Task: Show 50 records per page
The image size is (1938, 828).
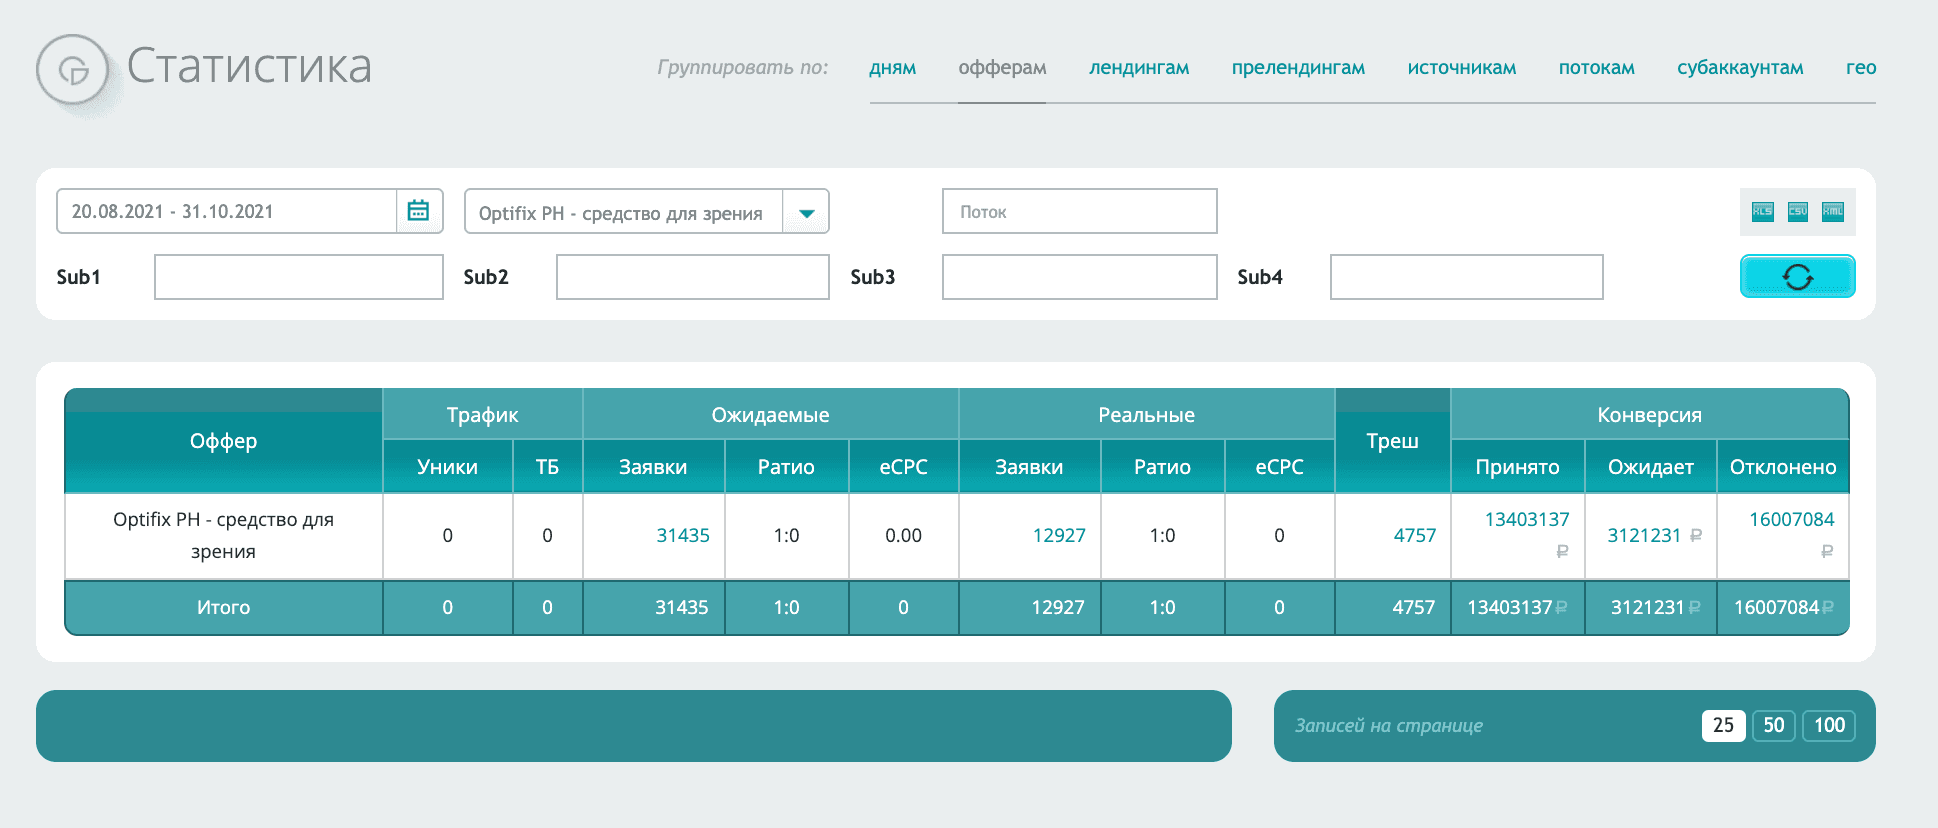Action: [1774, 725]
